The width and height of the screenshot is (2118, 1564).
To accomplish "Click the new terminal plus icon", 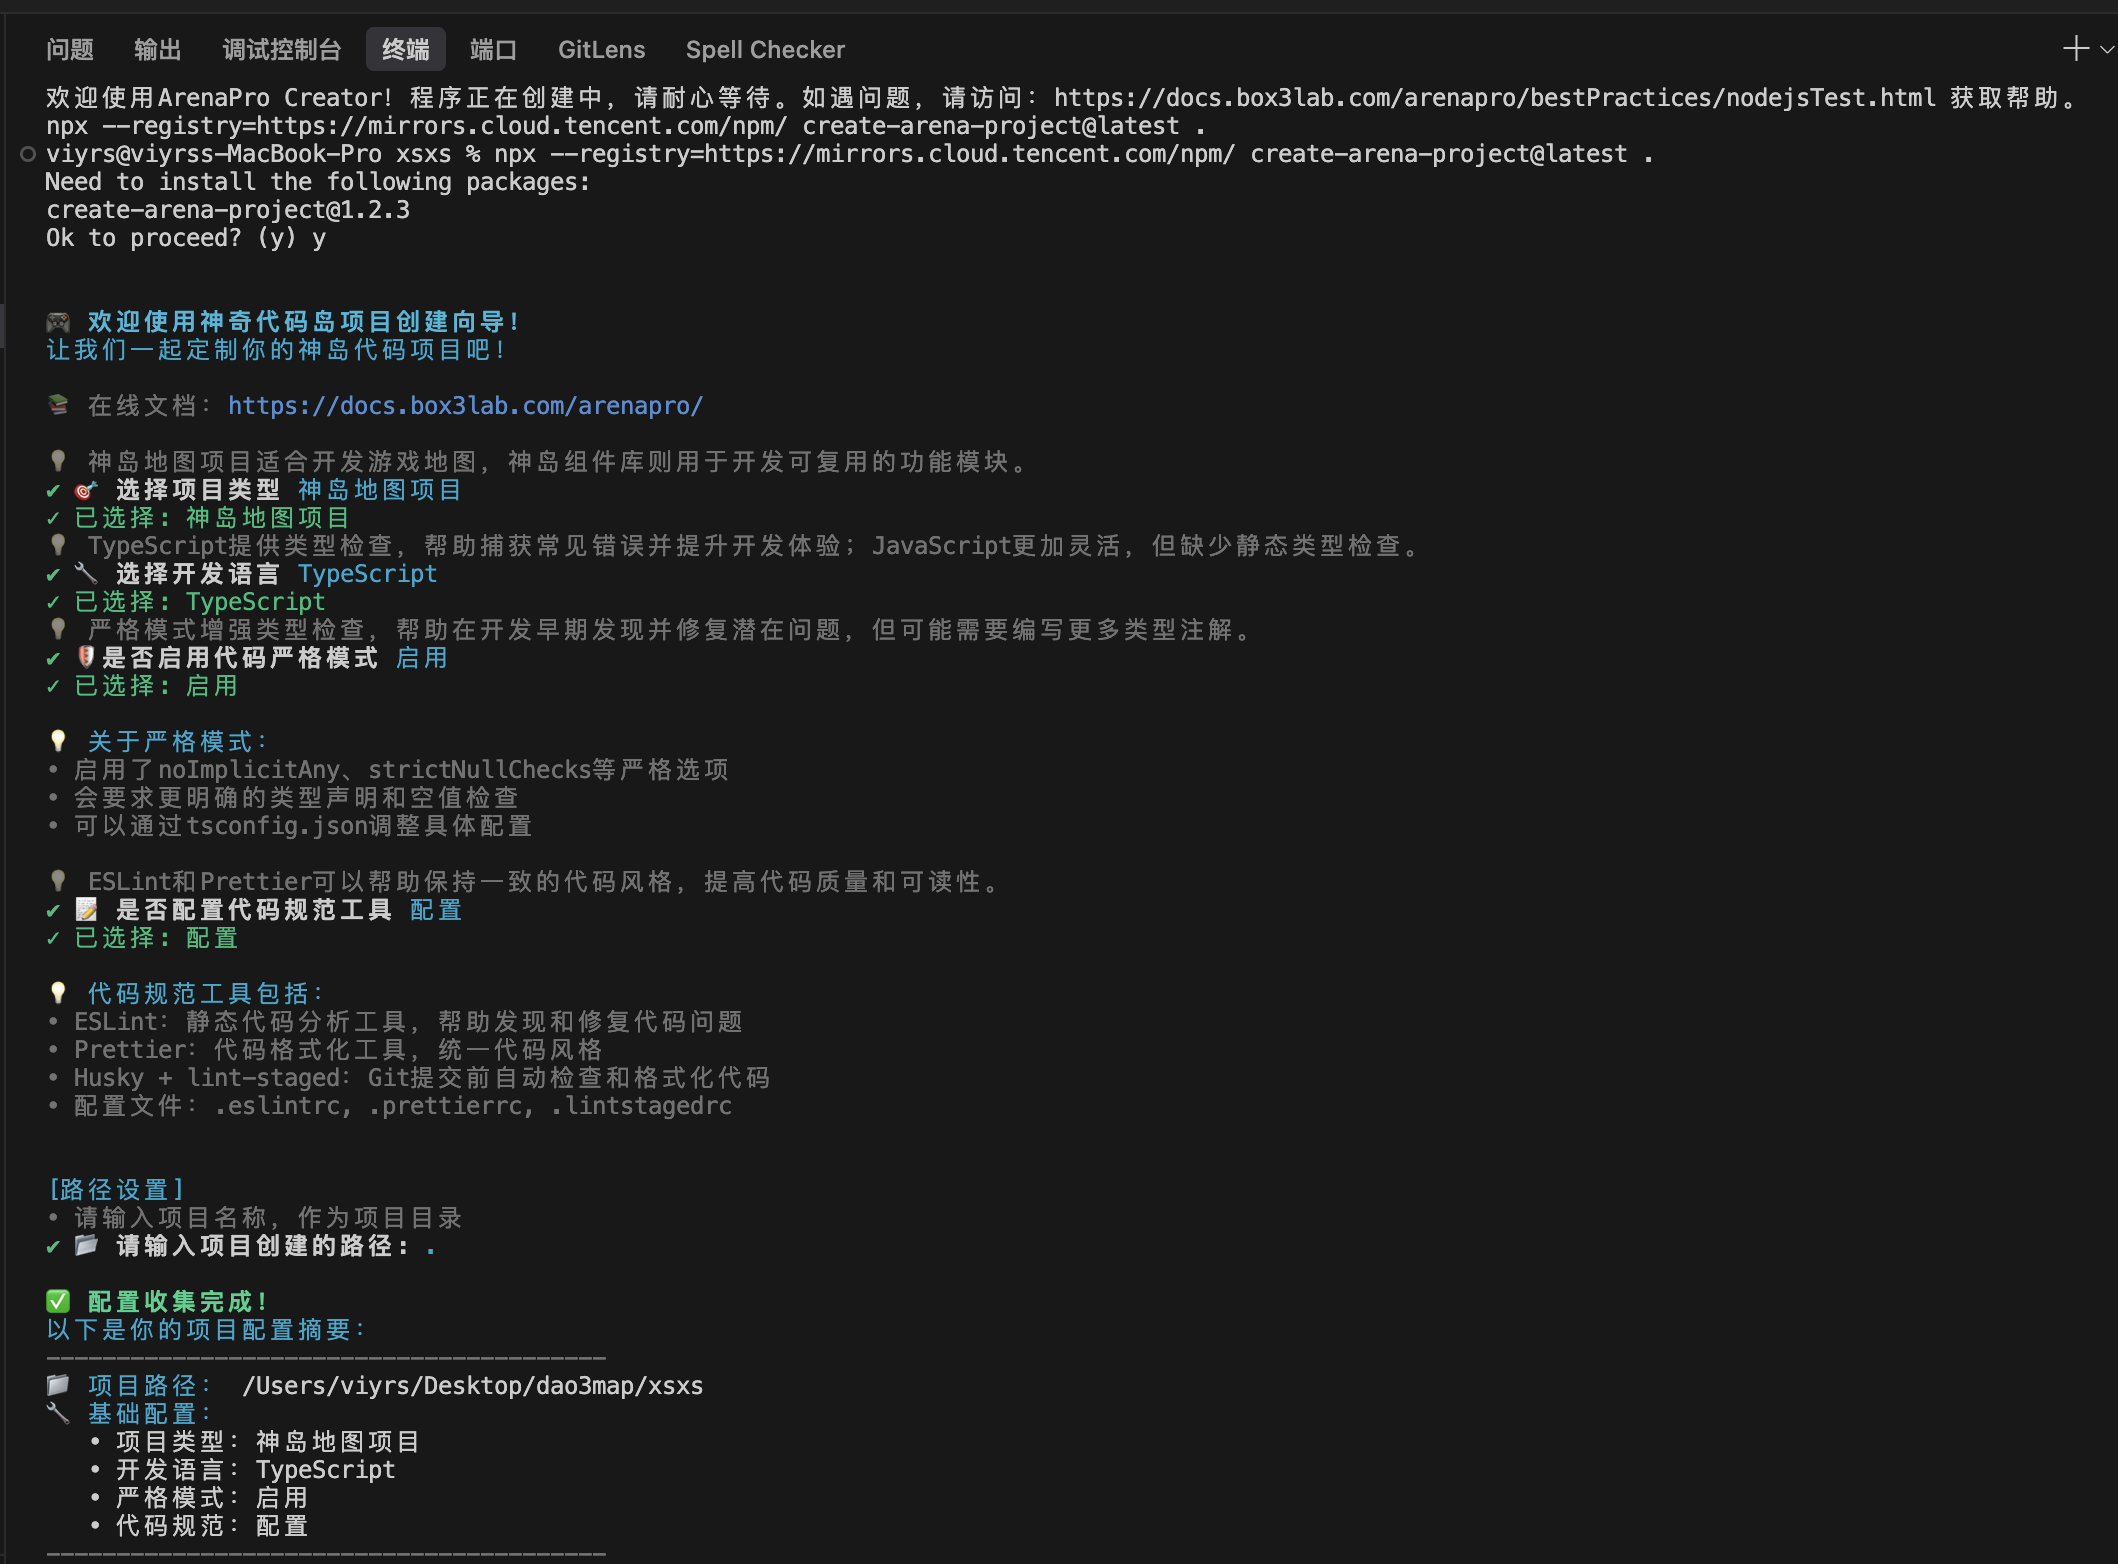I will (2076, 49).
